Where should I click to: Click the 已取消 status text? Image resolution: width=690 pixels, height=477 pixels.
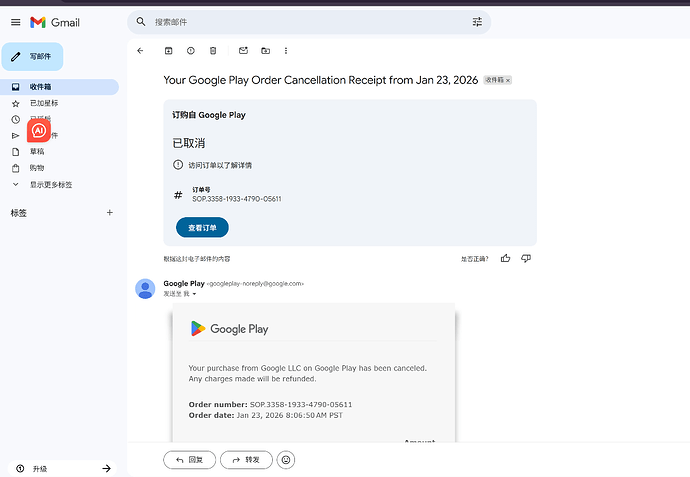click(189, 143)
